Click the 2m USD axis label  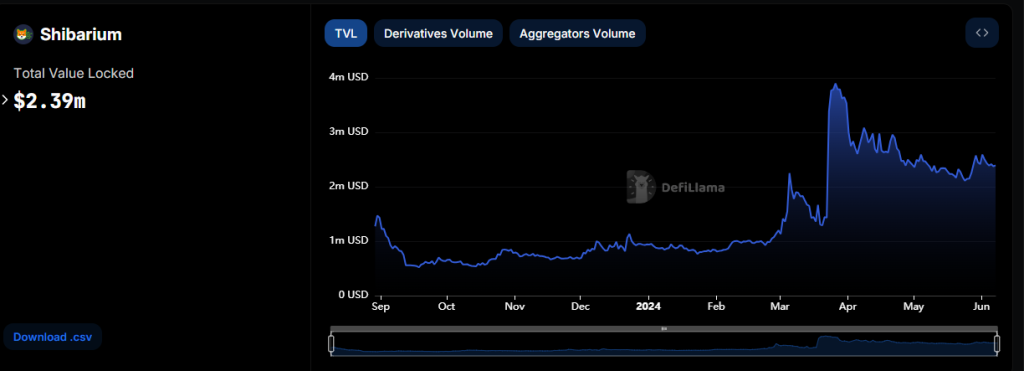[349, 186]
